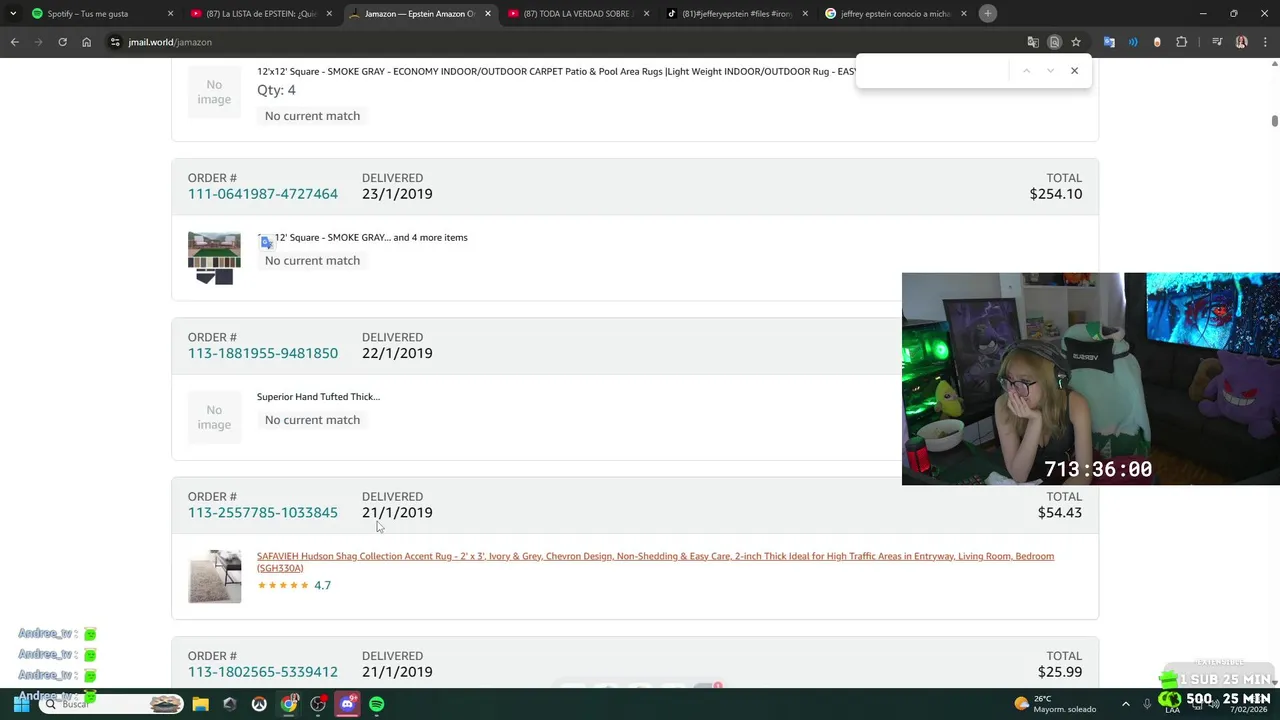Open Overwatch from the taskbar
The width and height of the screenshot is (1280, 720).
click(259, 704)
